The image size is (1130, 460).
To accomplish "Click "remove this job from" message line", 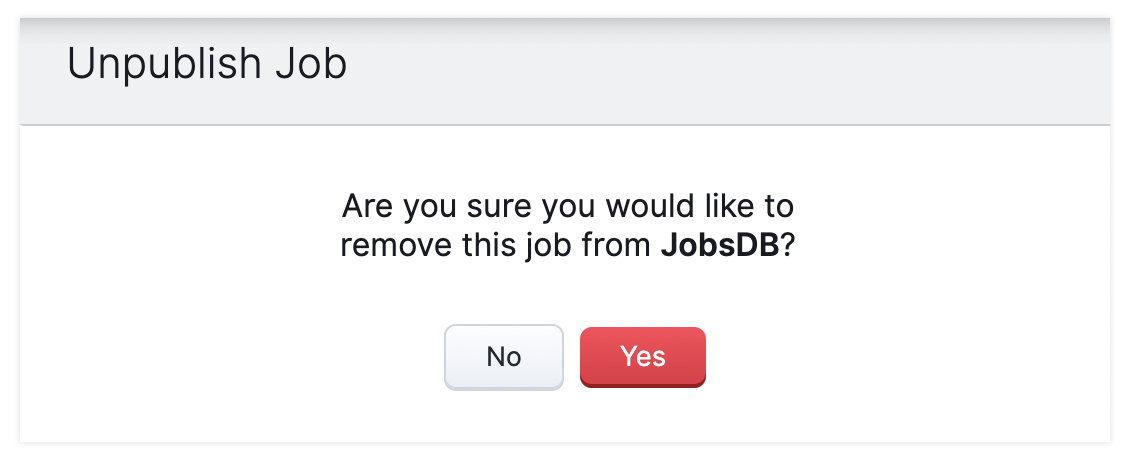I will (x=498, y=246).
